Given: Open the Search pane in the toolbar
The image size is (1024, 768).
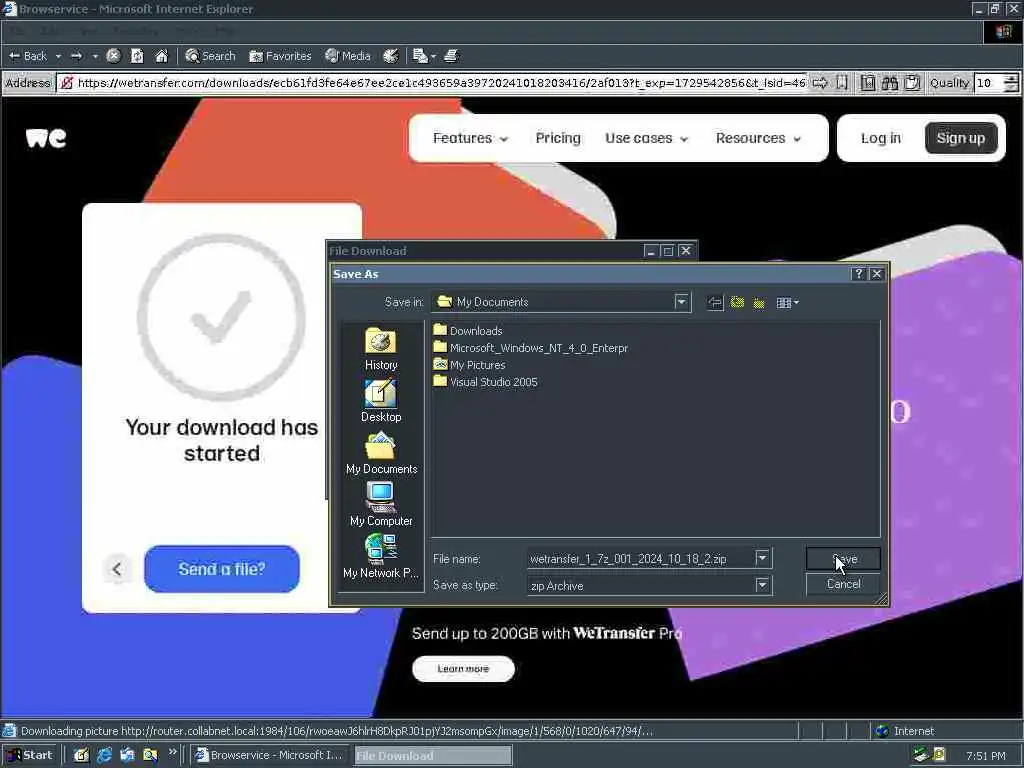Looking at the screenshot, I should click(x=210, y=56).
